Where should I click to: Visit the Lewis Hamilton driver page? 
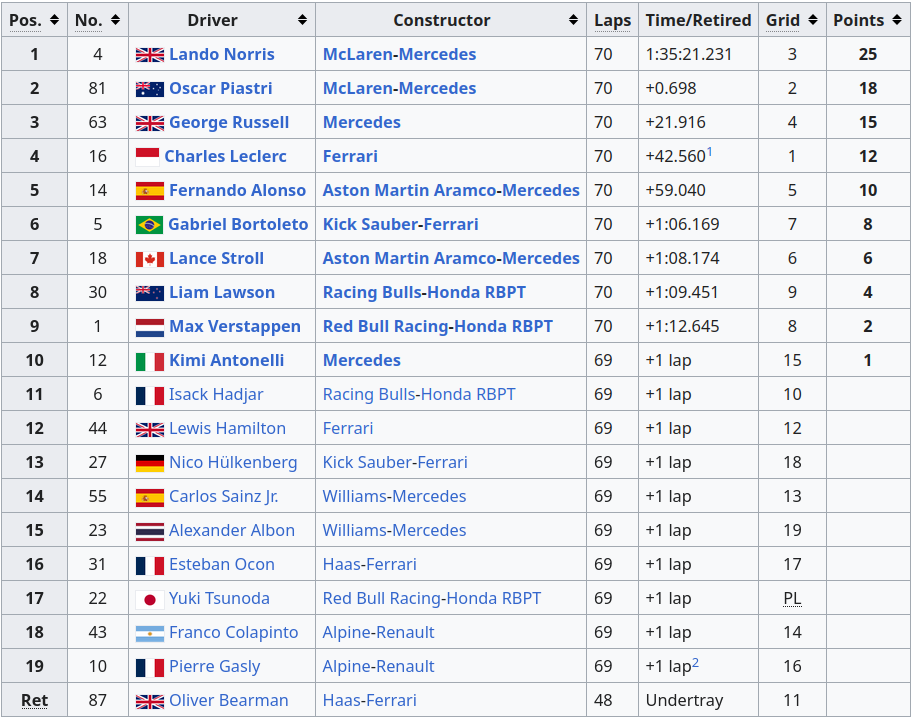[227, 428]
